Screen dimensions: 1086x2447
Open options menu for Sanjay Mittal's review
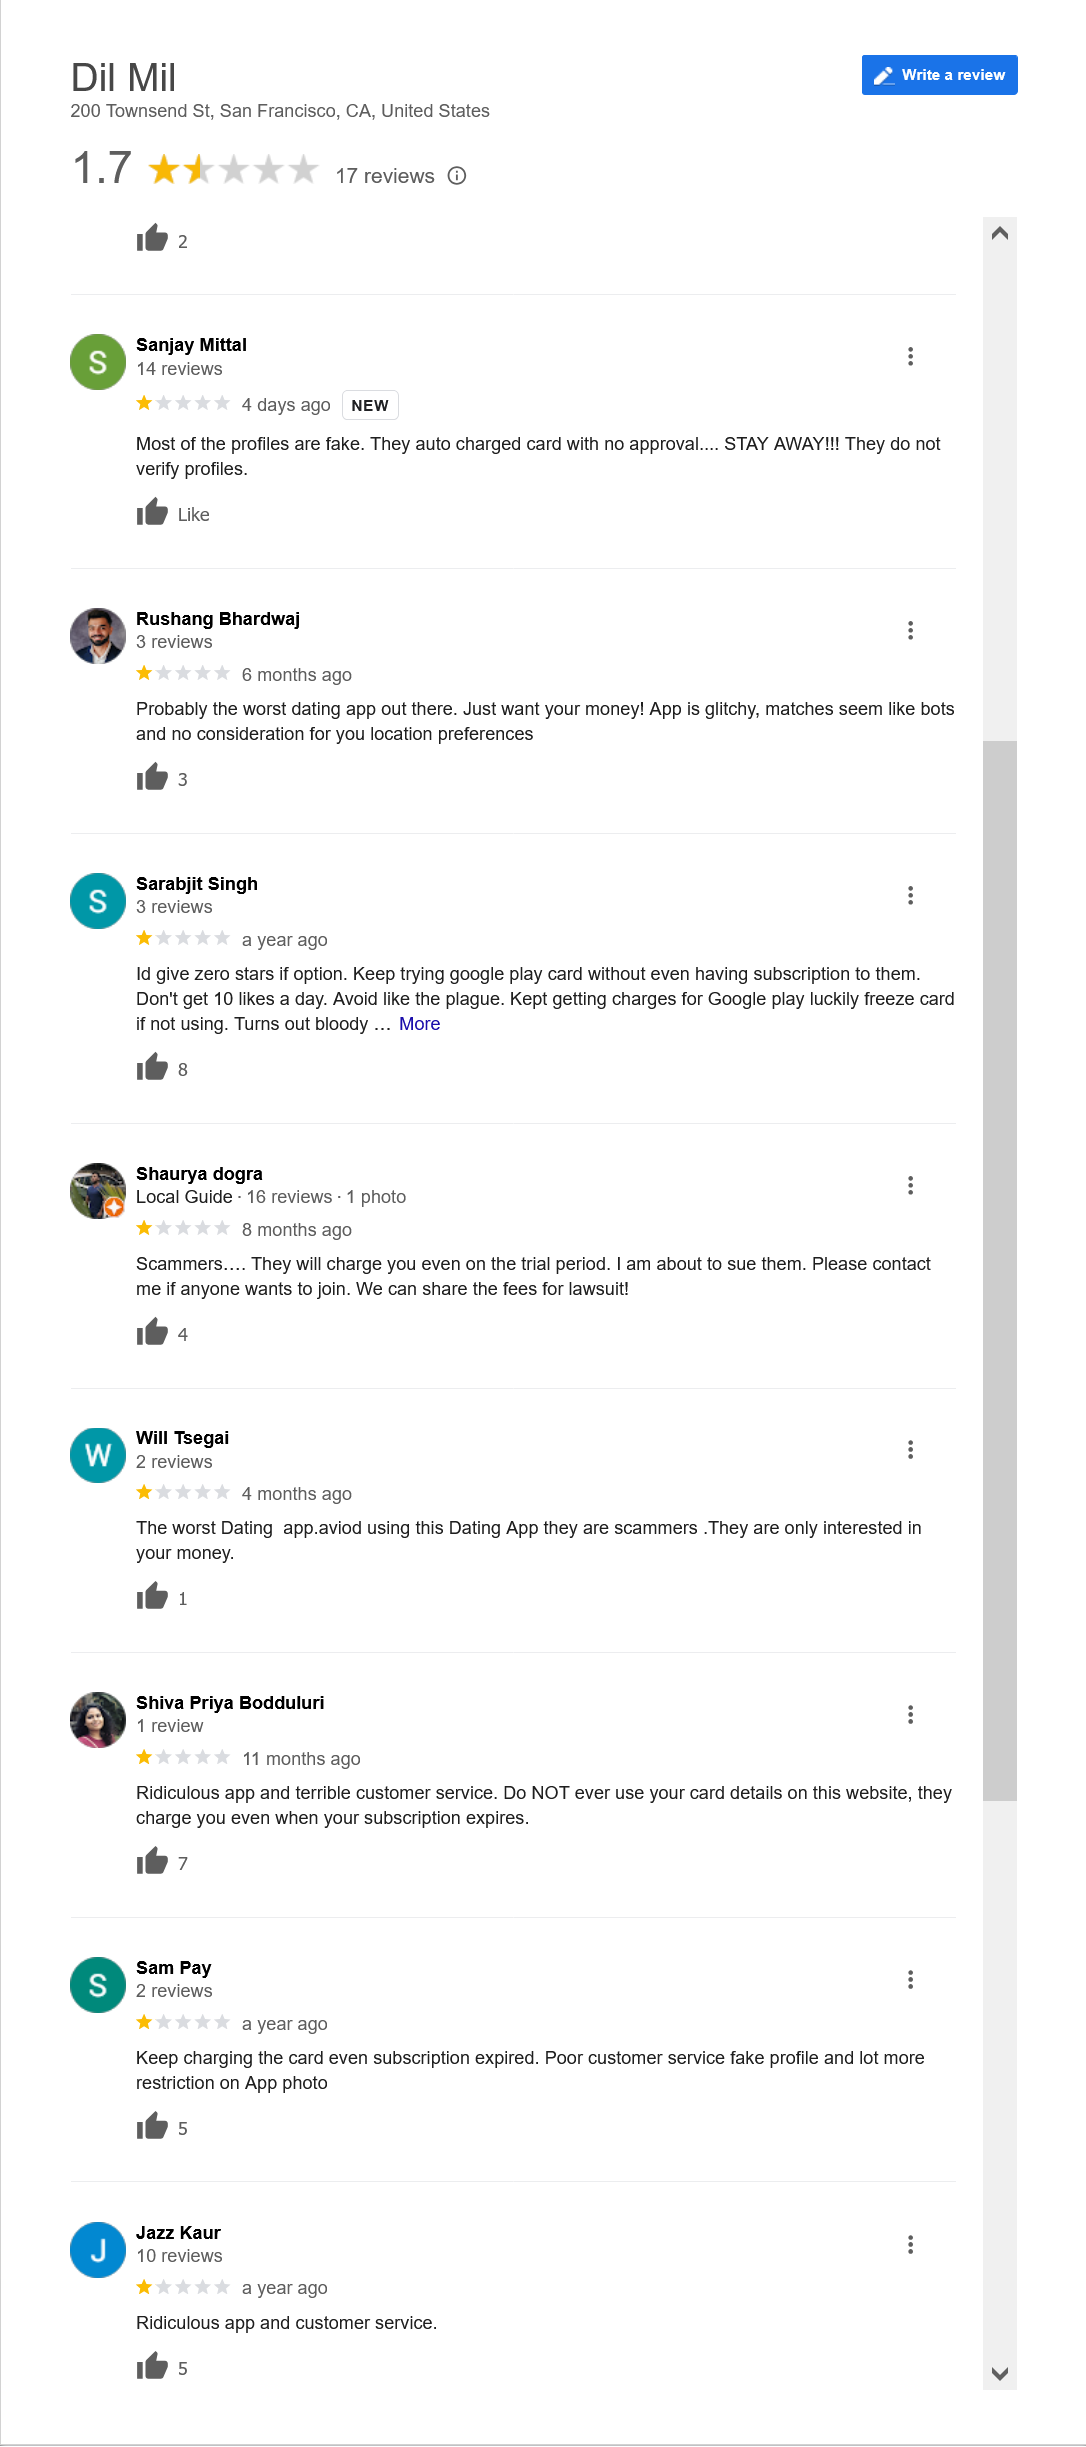(x=910, y=356)
